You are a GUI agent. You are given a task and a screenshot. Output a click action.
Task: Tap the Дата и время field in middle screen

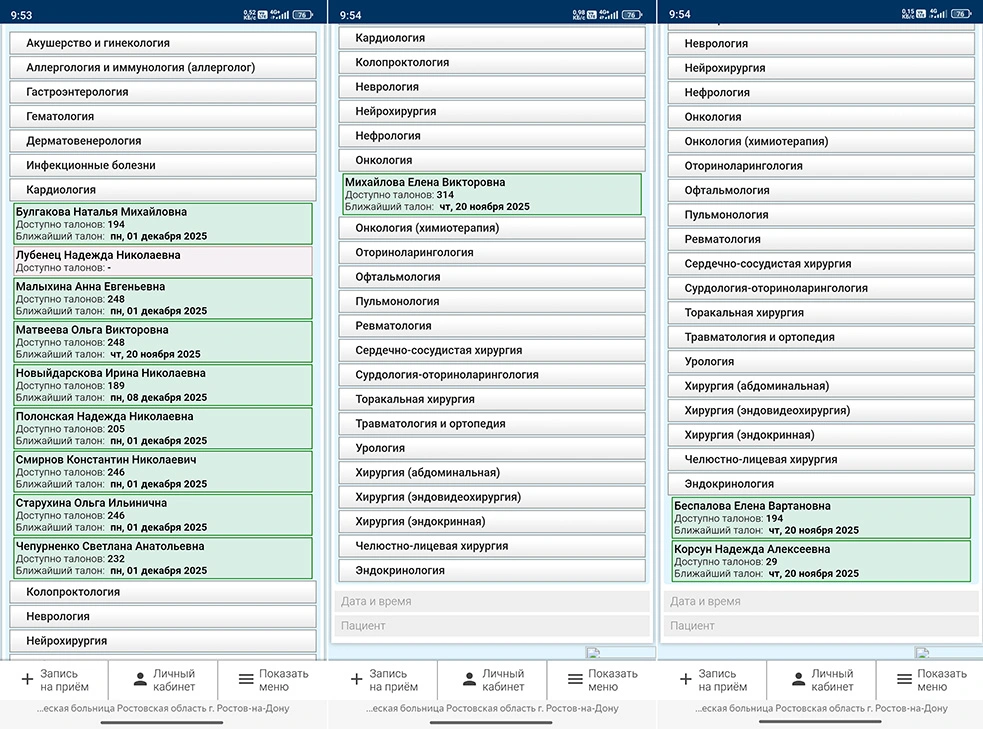[491, 601]
